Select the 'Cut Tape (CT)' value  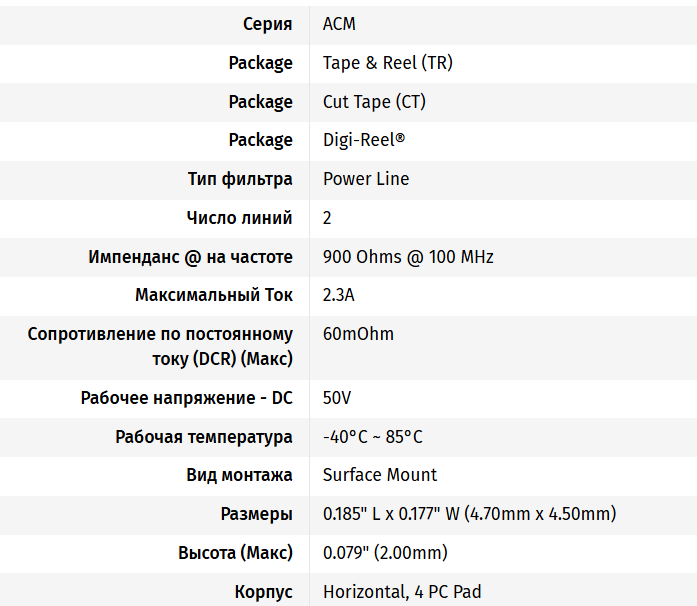pyautogui.click(x=374, y=102)
